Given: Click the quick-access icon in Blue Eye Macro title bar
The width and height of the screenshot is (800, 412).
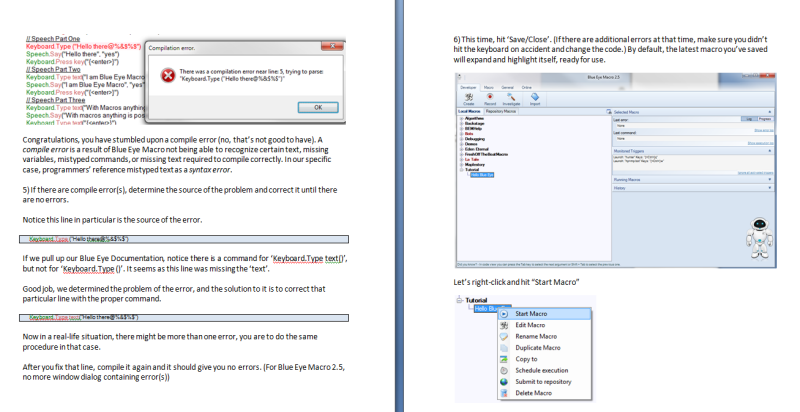Looking at the screenshot, I should click(459, 77).
